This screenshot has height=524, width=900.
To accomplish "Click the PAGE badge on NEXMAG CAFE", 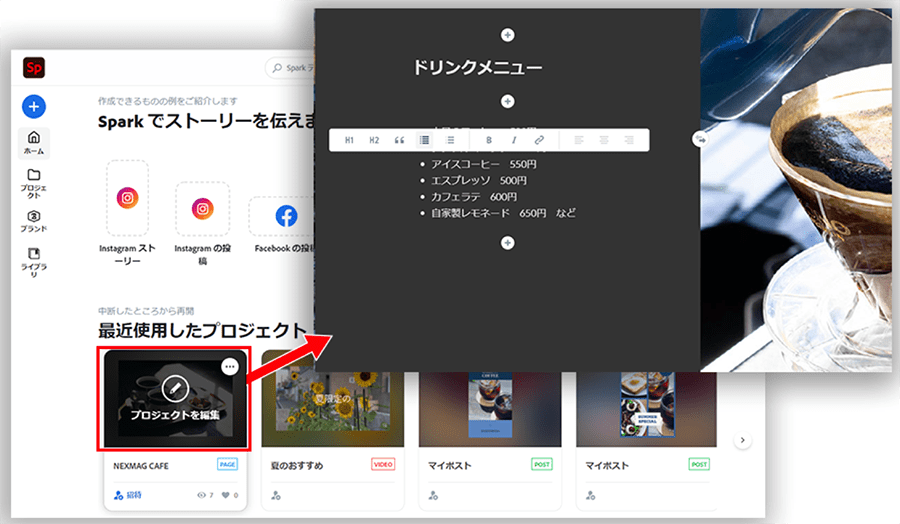I will pyautogui.click(x=227, y=464).
